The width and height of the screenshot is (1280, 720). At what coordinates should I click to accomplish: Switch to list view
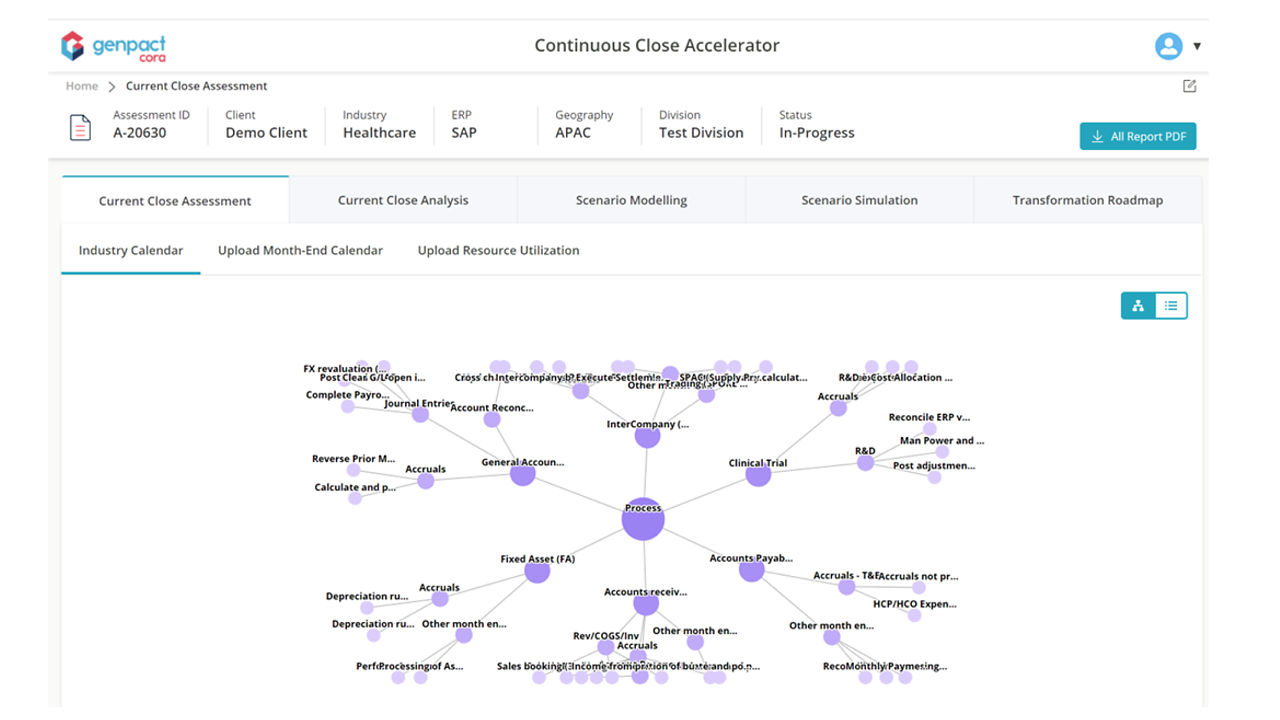click(1171, 306)
